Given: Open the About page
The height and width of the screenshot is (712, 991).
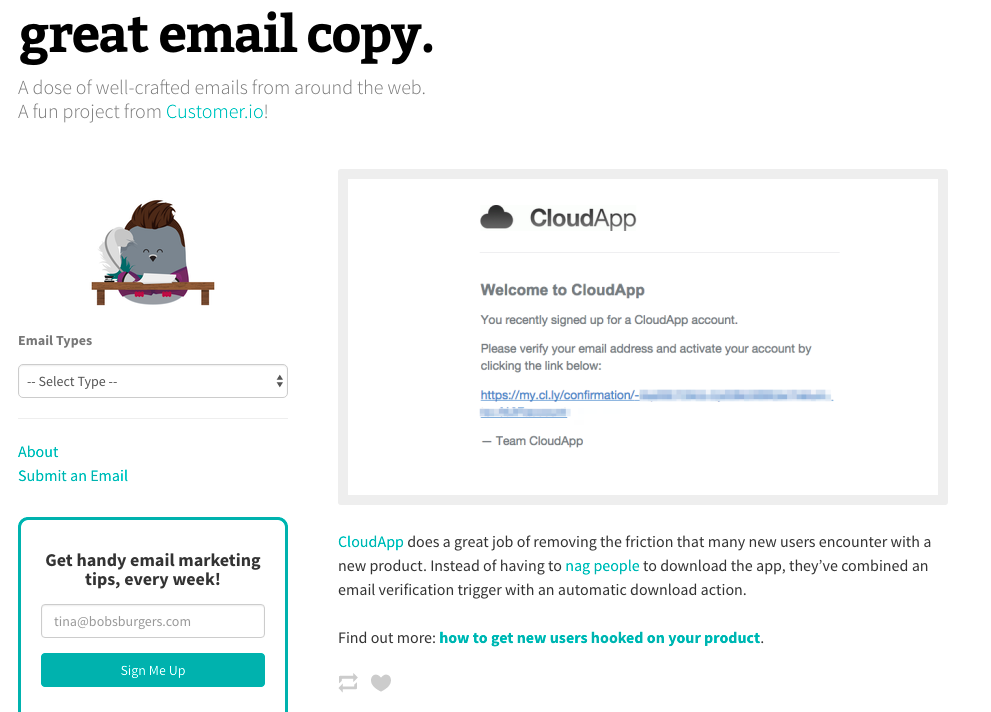Looking at the screenshot, I should pyautogui.click(x=38, y=452).
